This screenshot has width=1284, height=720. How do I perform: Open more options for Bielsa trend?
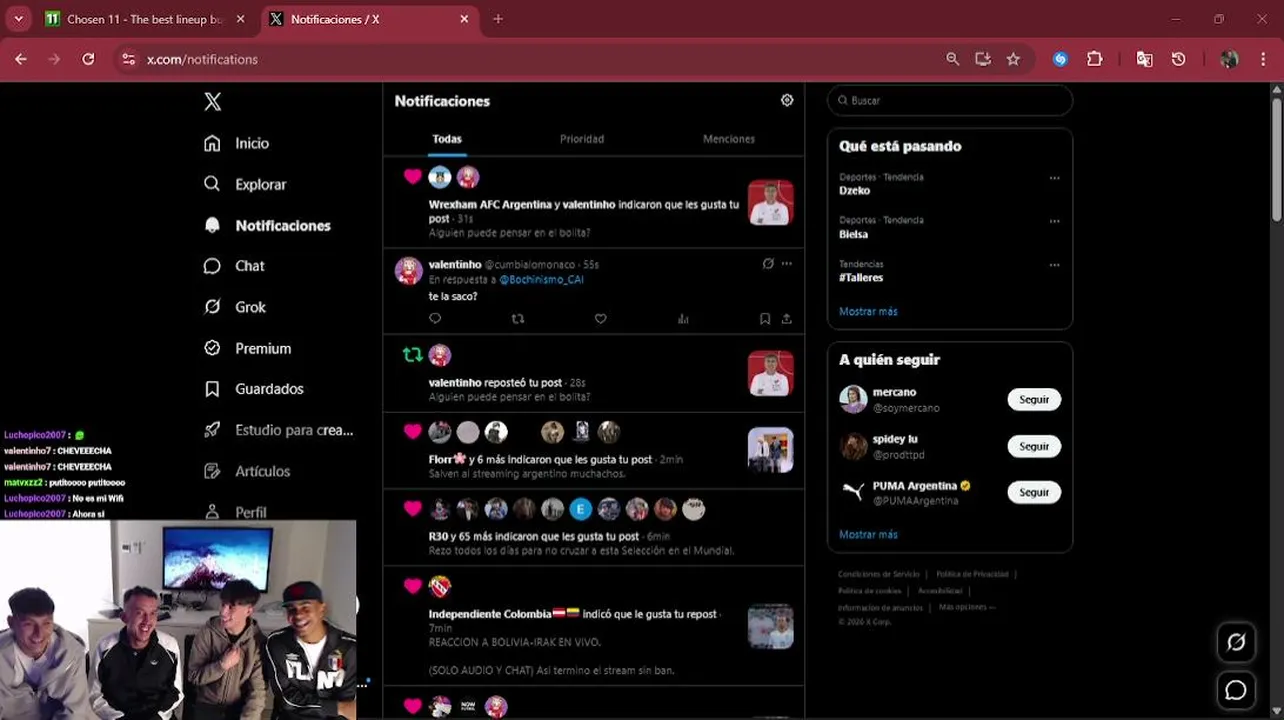1054,221
